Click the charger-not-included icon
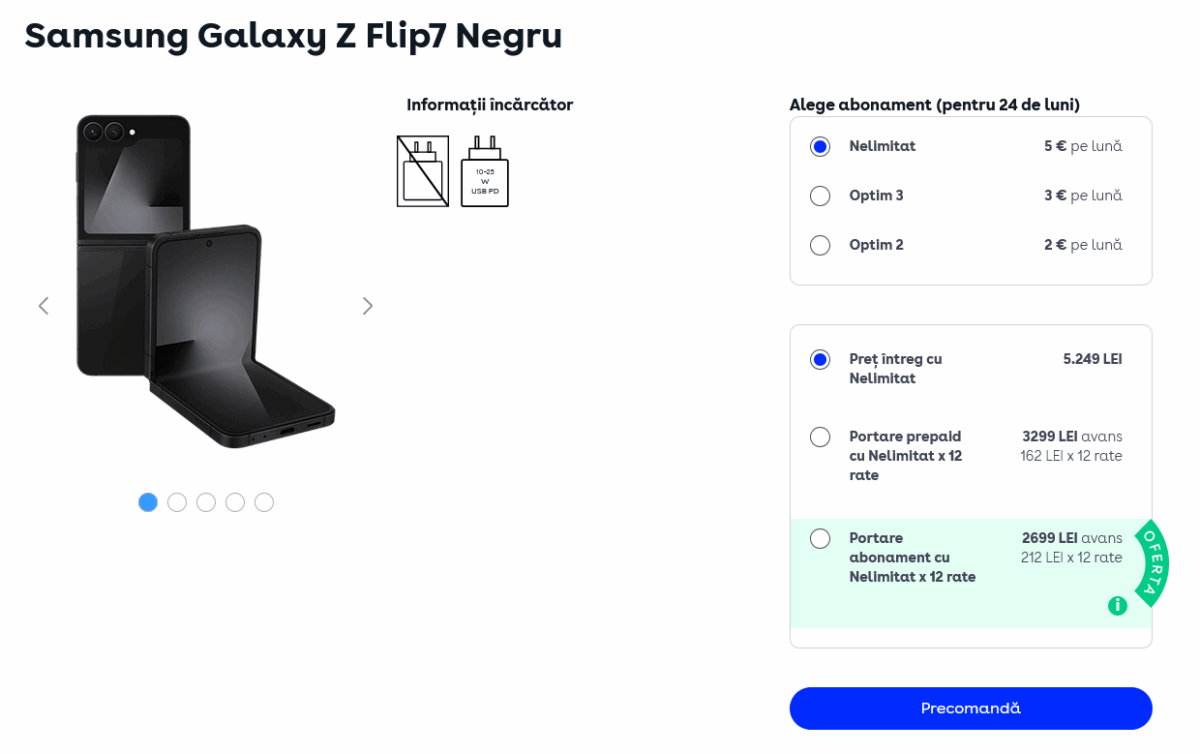 (422, 171)
